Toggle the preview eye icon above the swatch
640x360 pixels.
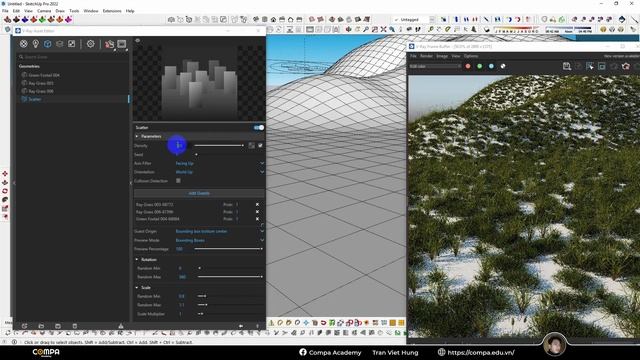[x=138, y=40]
